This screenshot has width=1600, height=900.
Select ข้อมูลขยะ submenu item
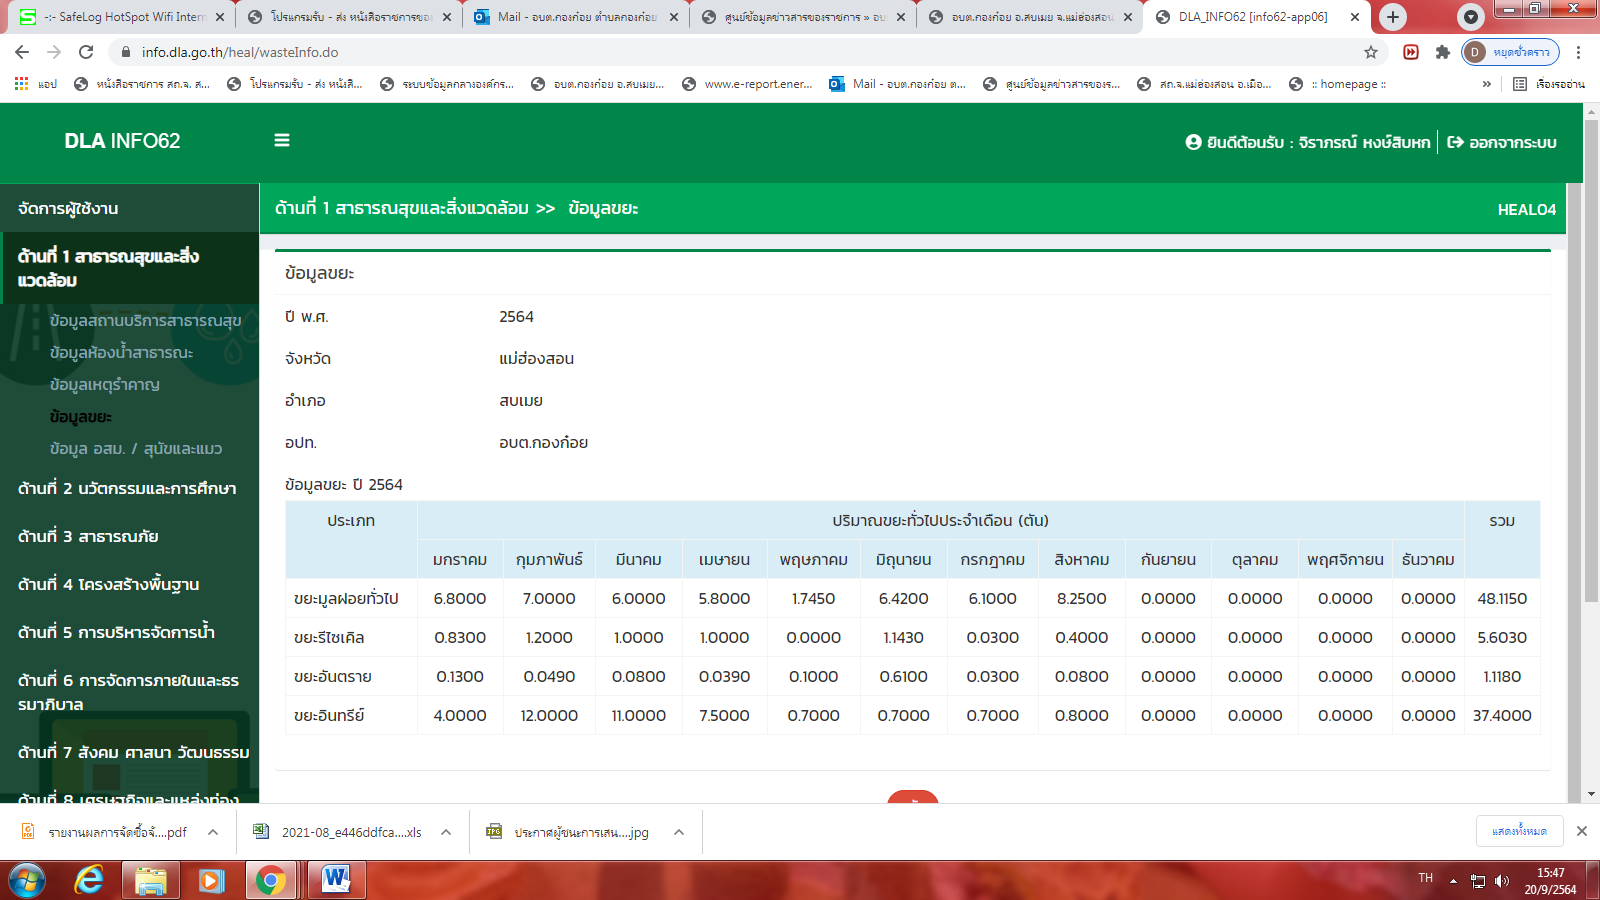pyautogui.click(x=80, y=416)
